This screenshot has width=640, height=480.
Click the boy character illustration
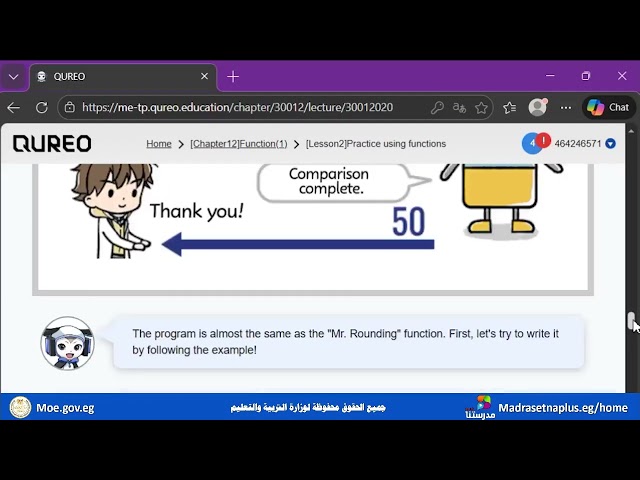click(x=112, y=211)
